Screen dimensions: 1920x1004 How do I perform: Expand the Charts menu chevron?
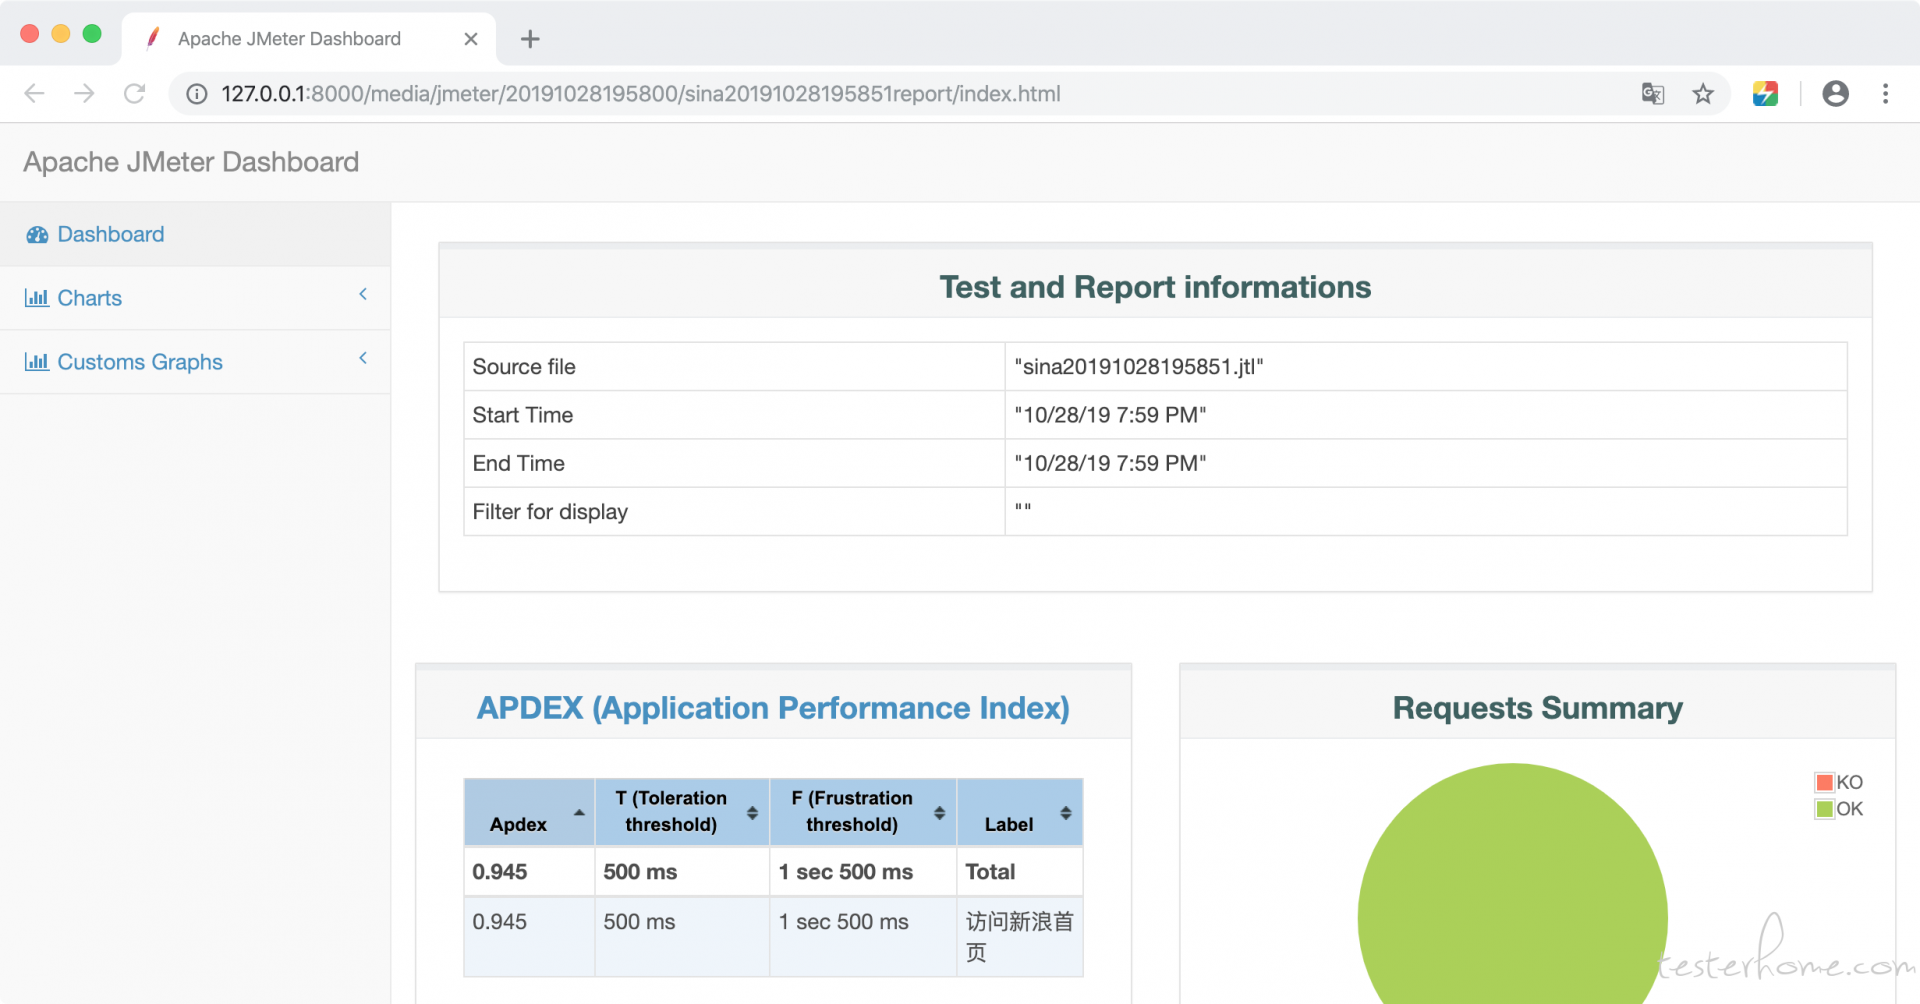tap(363, 294)
